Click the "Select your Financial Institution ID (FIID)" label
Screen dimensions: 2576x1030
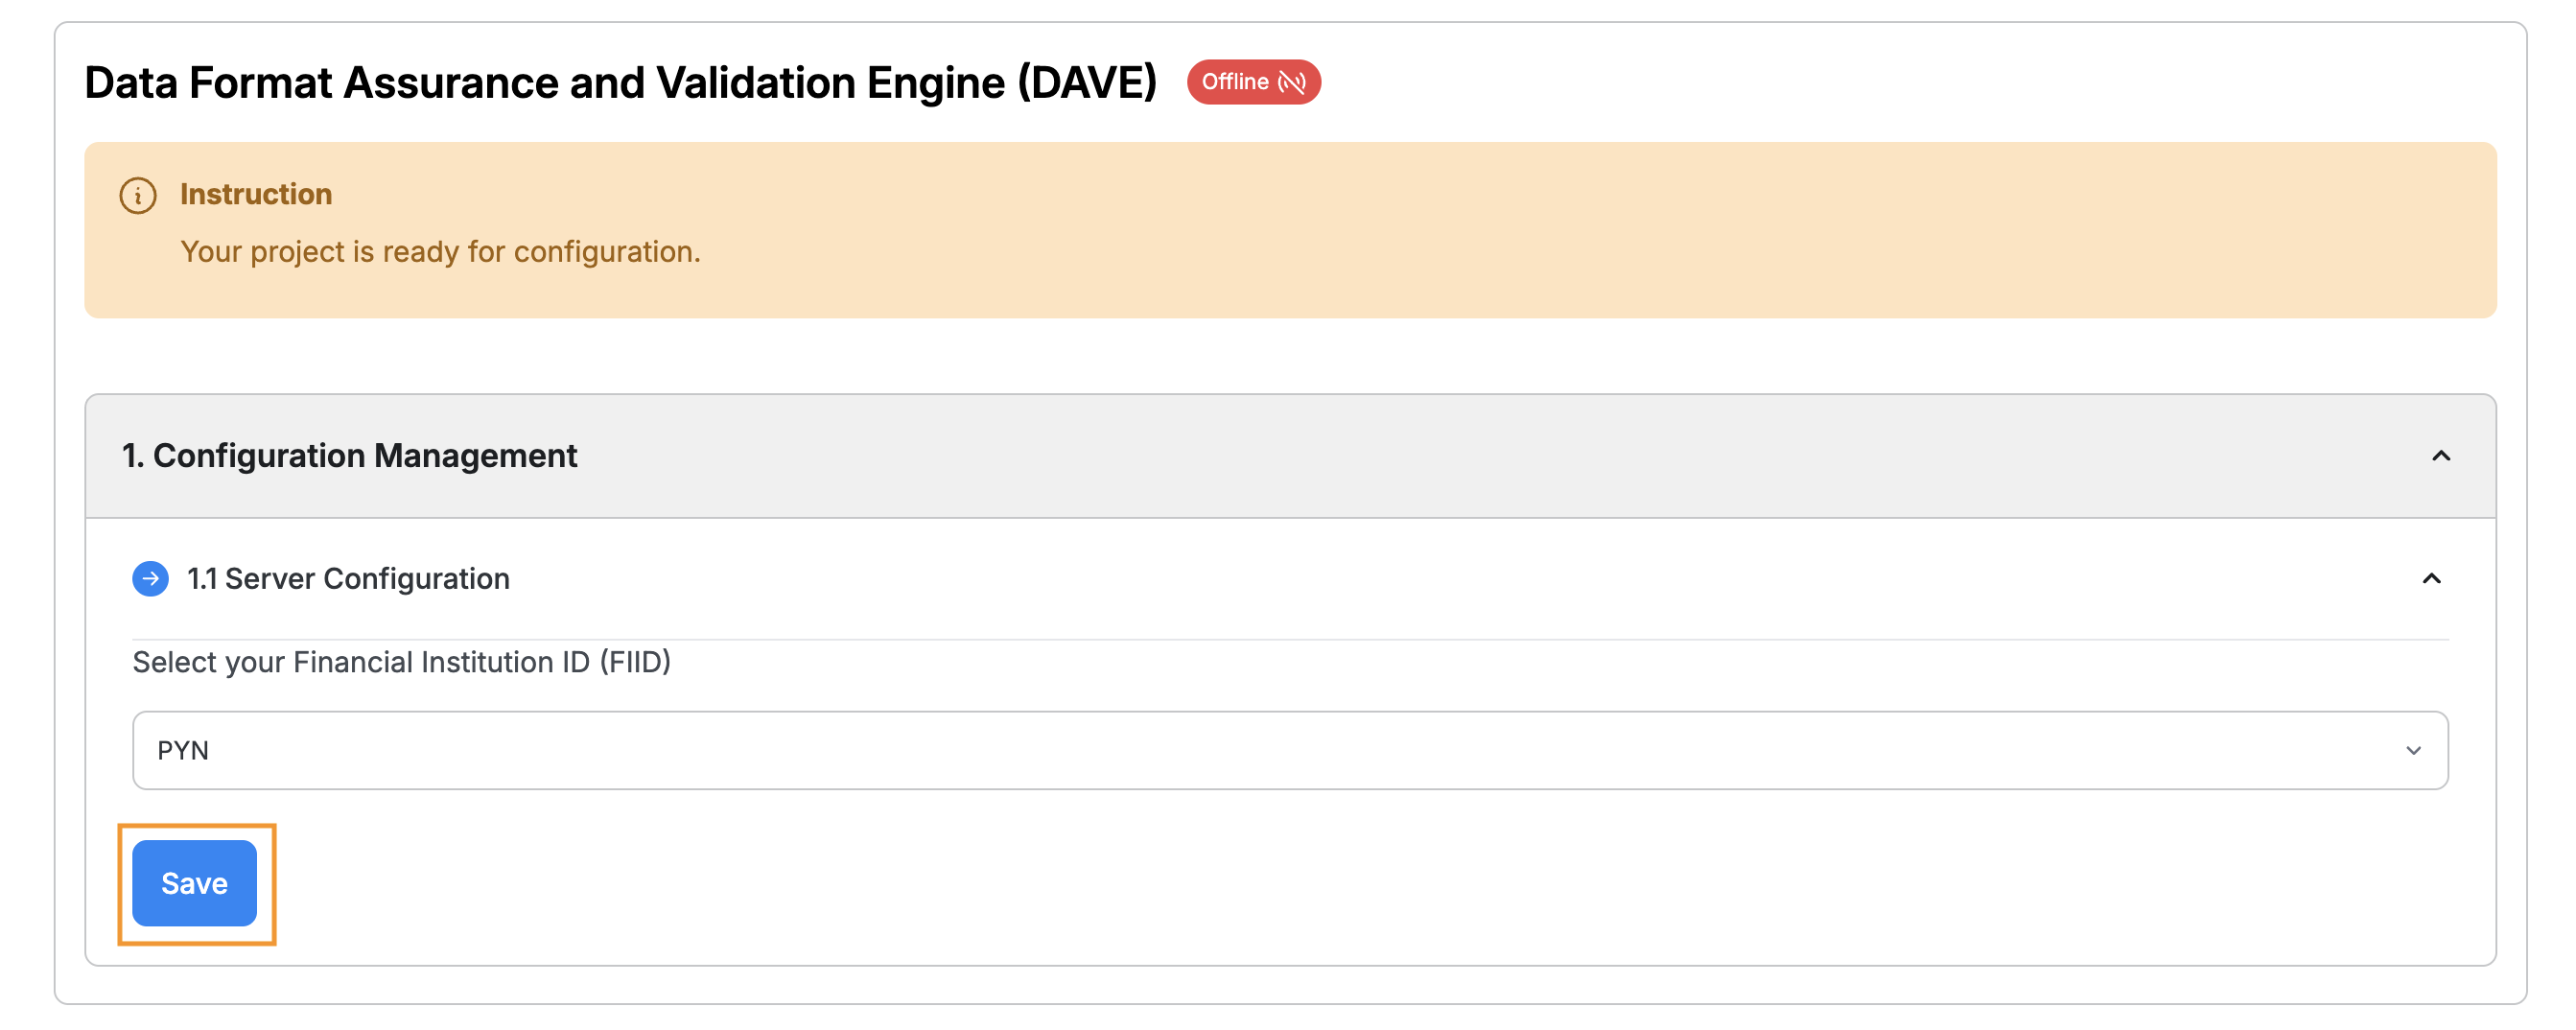tap(400, 661)
